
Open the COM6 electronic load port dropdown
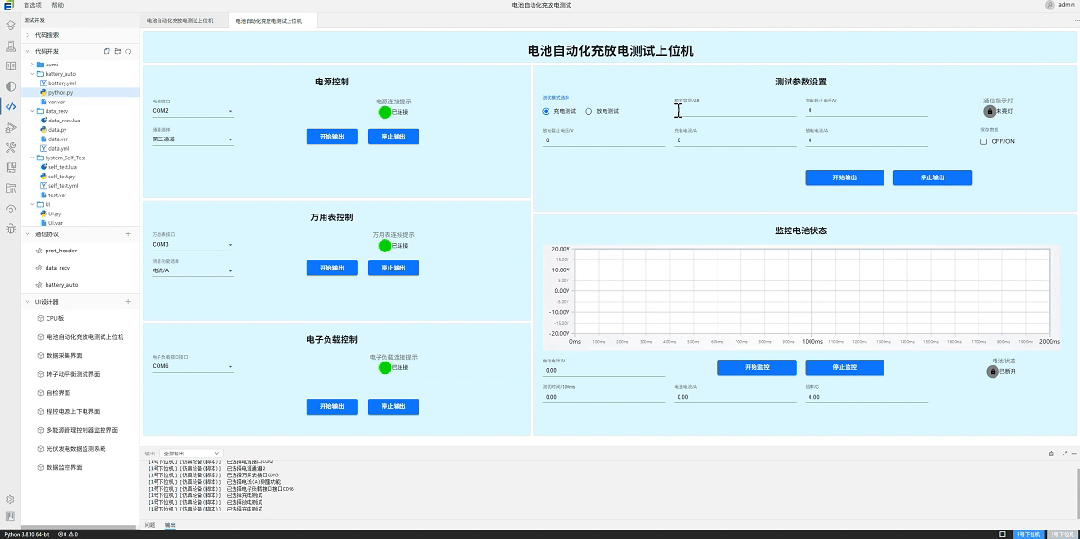193,367
